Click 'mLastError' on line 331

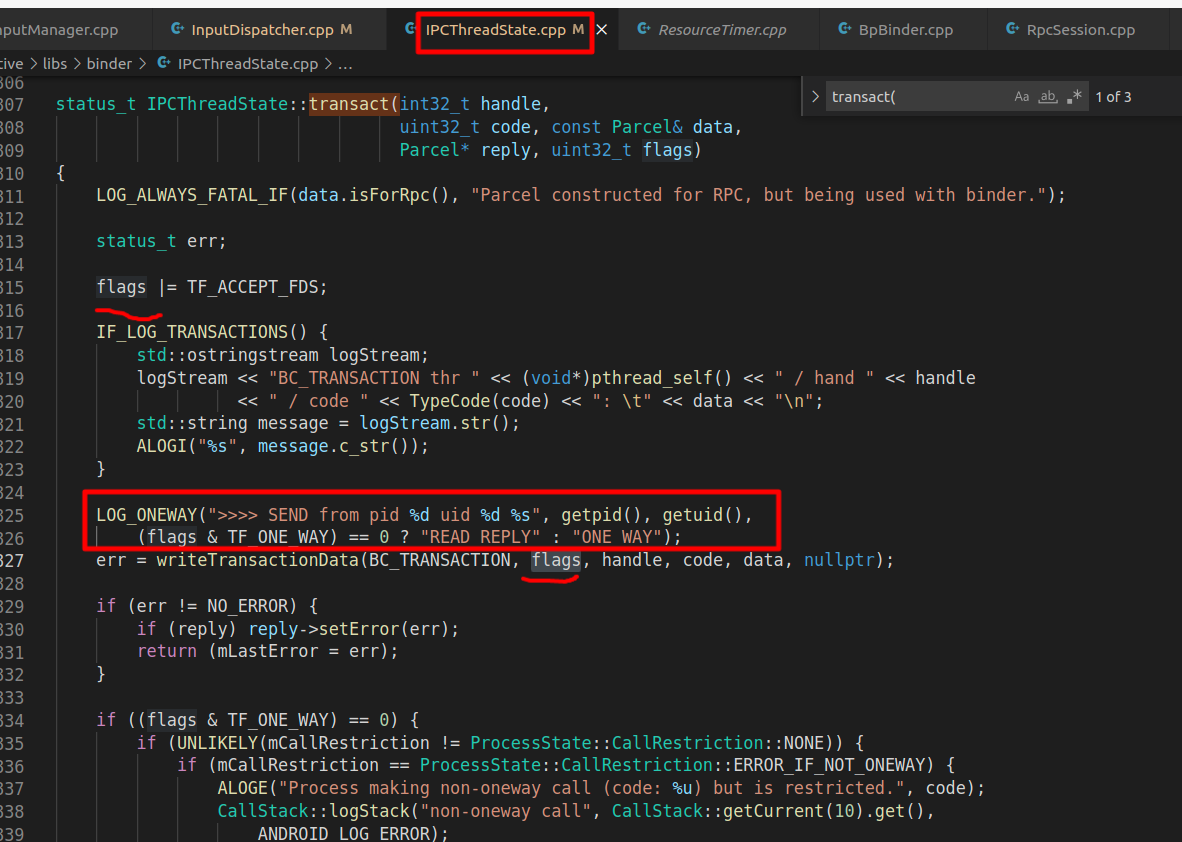[x=268, y=651]
